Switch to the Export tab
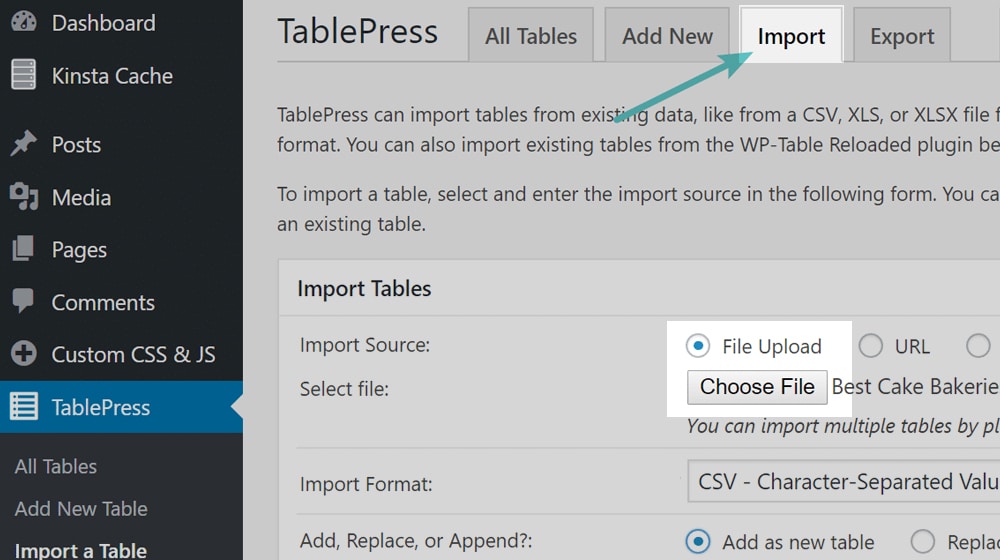 pos(902,35)
